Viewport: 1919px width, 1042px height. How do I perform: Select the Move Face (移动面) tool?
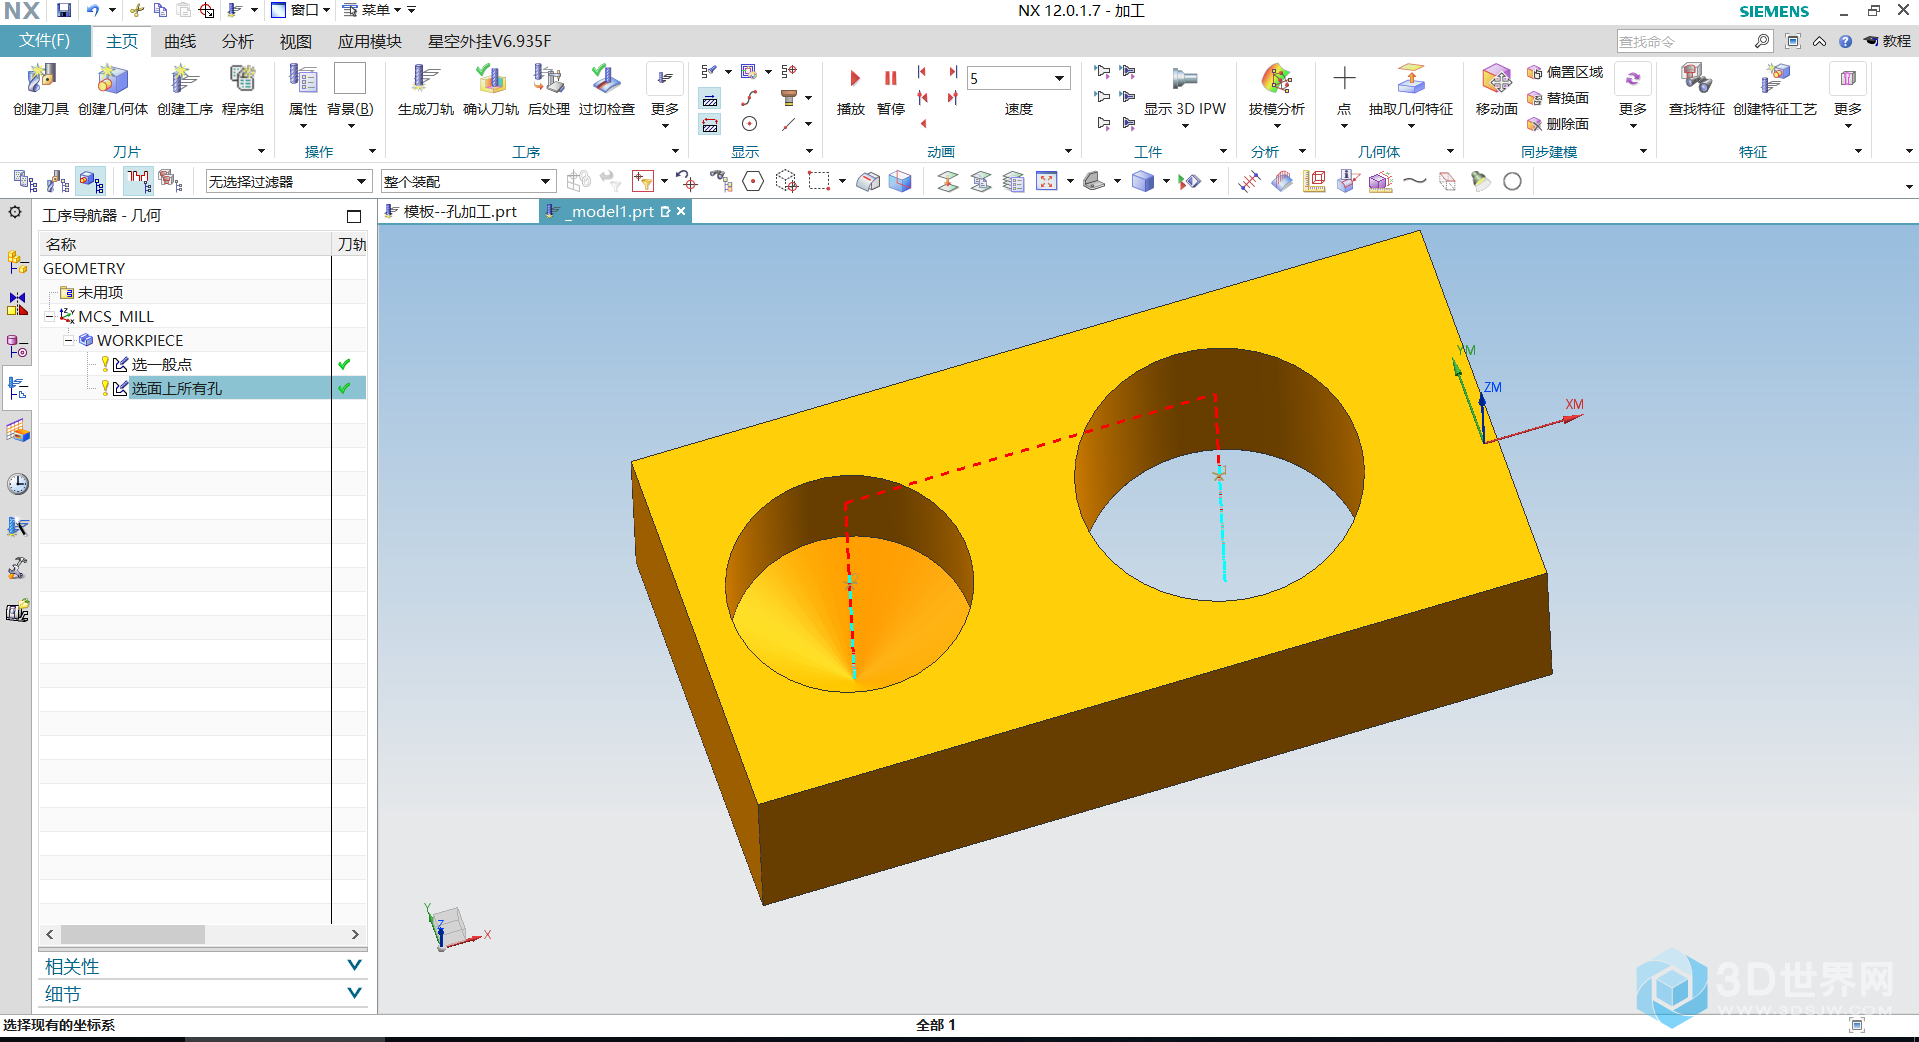click(x=1497, y=89)
